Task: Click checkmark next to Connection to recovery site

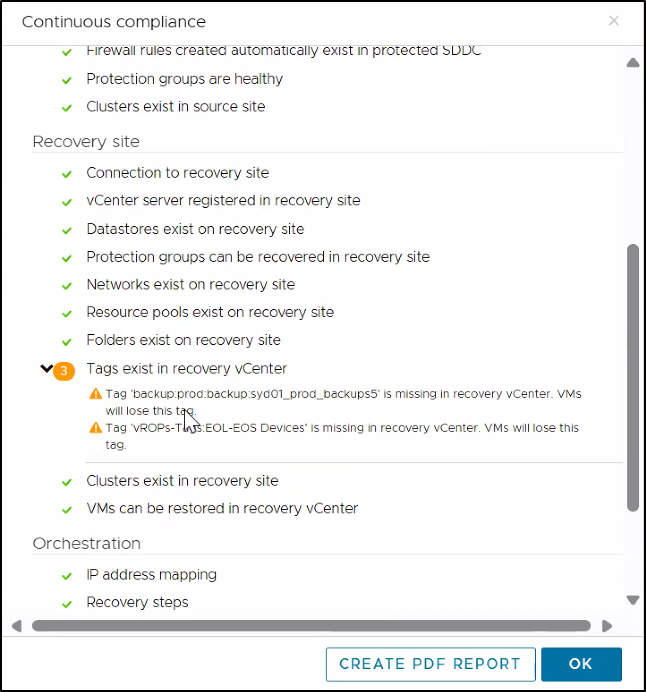Action: click(67, 174)
